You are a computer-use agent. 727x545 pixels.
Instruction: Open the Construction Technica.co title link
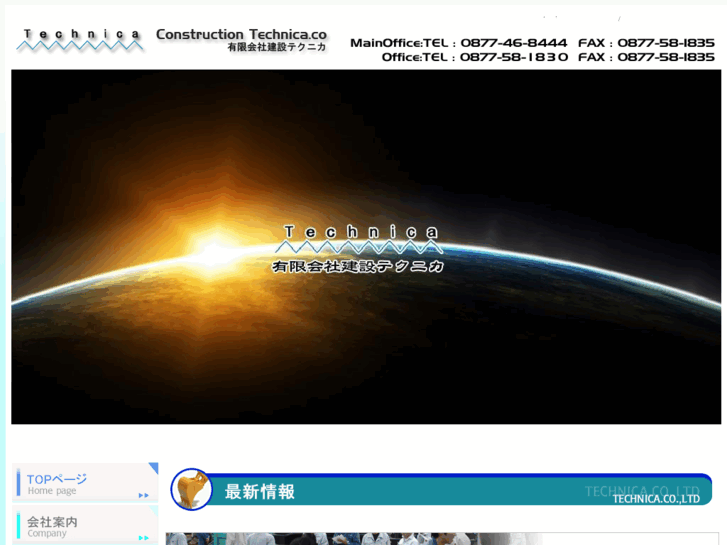tap(241, 34)
